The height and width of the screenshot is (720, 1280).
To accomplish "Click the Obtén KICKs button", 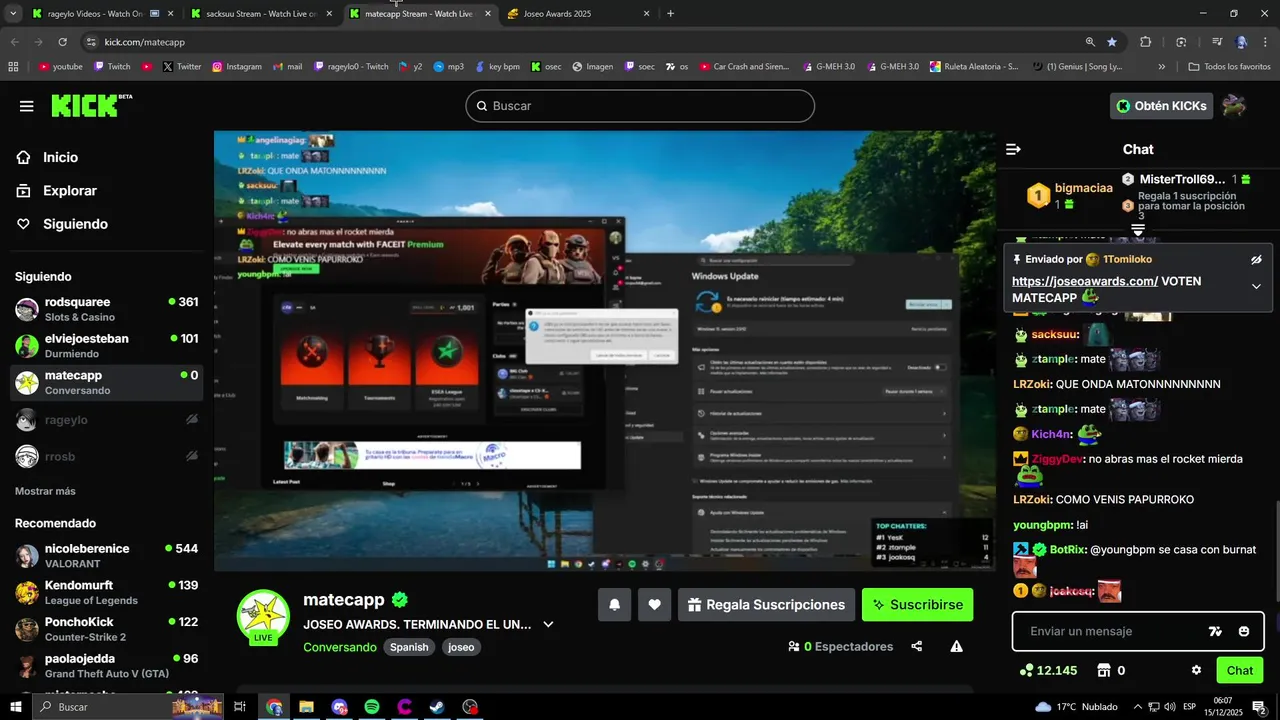I will pyautogui.click(x=1161, y=106).
